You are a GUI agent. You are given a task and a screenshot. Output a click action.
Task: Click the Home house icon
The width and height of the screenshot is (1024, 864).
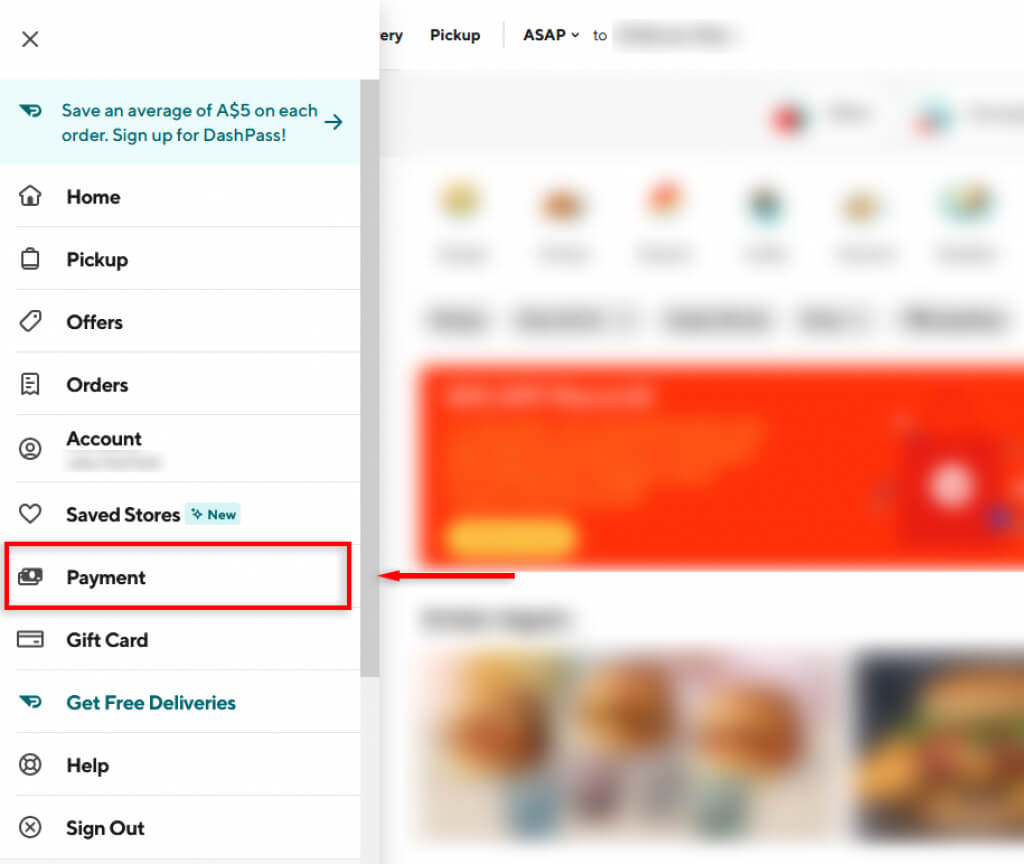[30, 196]
